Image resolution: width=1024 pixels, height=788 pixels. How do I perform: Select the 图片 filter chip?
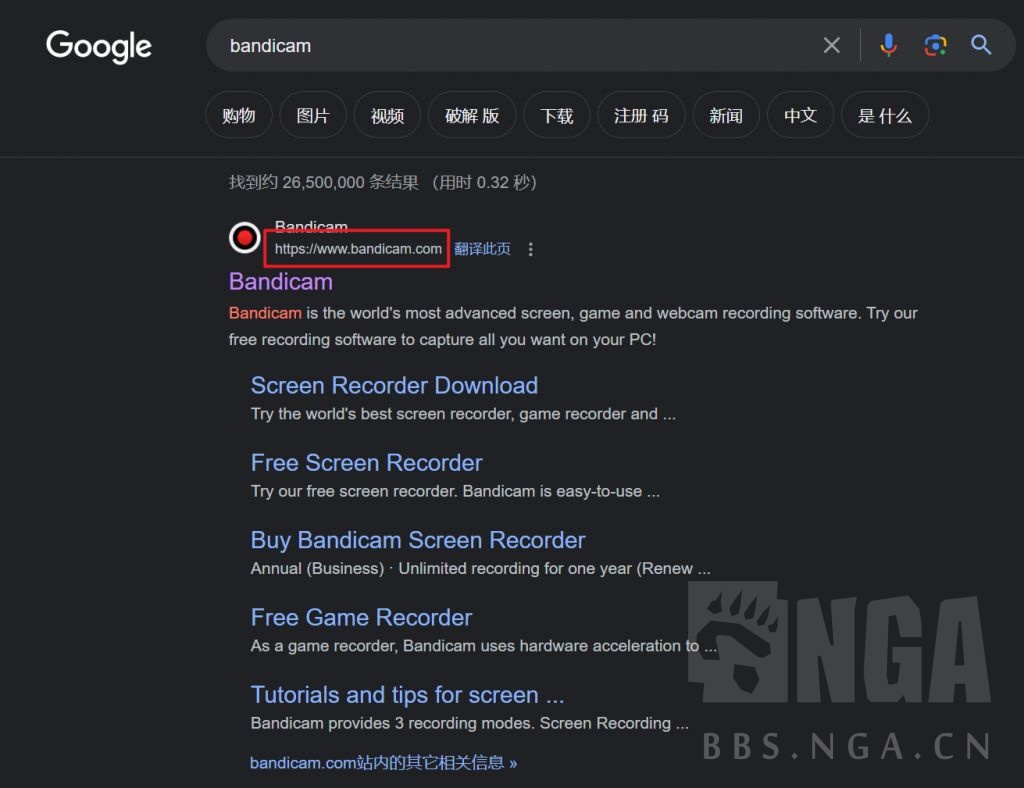[x=313, y=116]
